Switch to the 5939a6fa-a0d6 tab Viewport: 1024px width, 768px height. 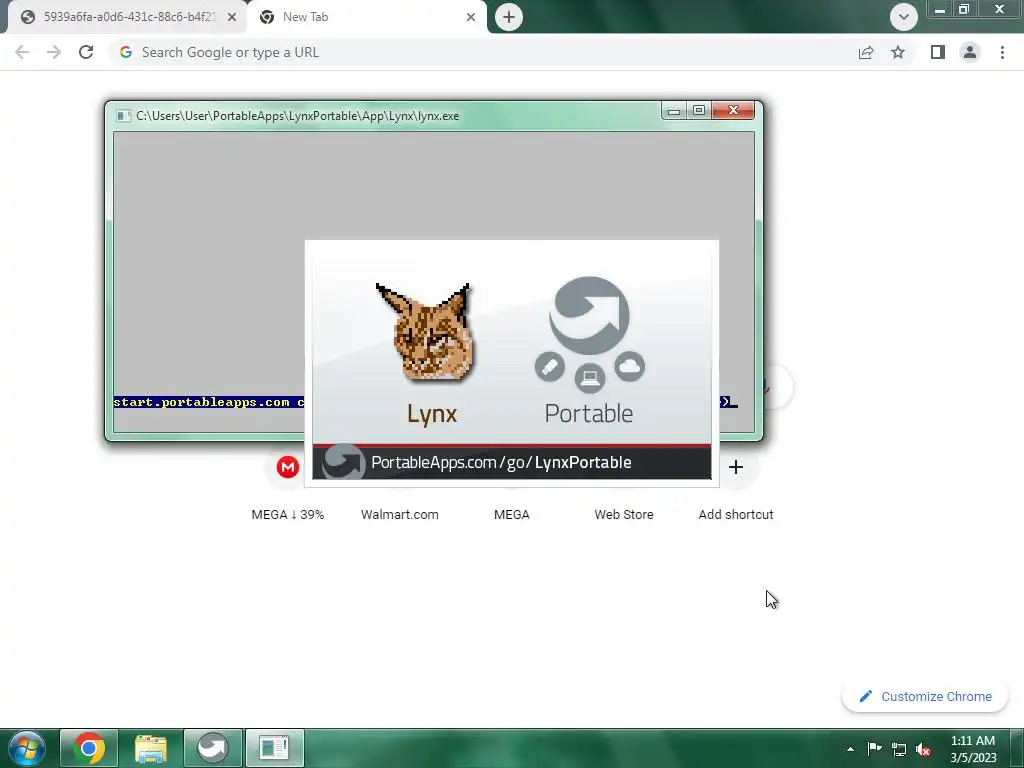pyautogui.click(x=128, y=17)
